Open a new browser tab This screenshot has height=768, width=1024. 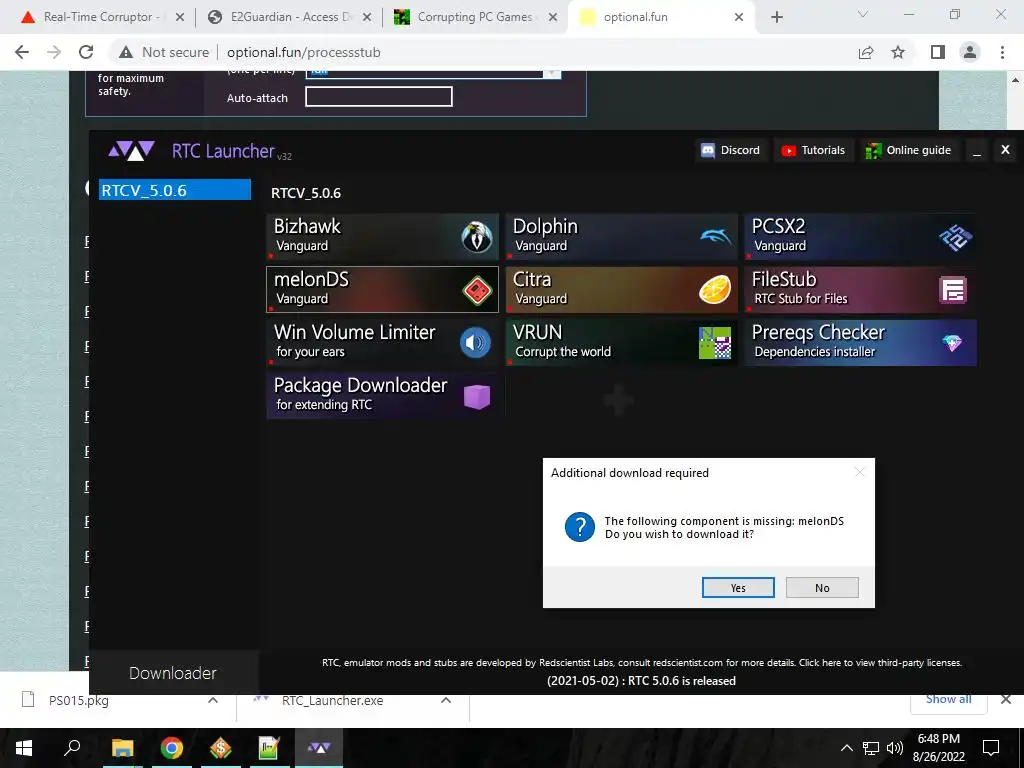tap(776, 17)
